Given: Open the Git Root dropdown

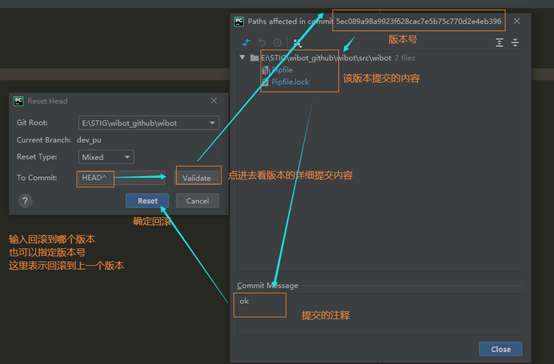Looking at the screenshot, I should (x=148, y=123).
